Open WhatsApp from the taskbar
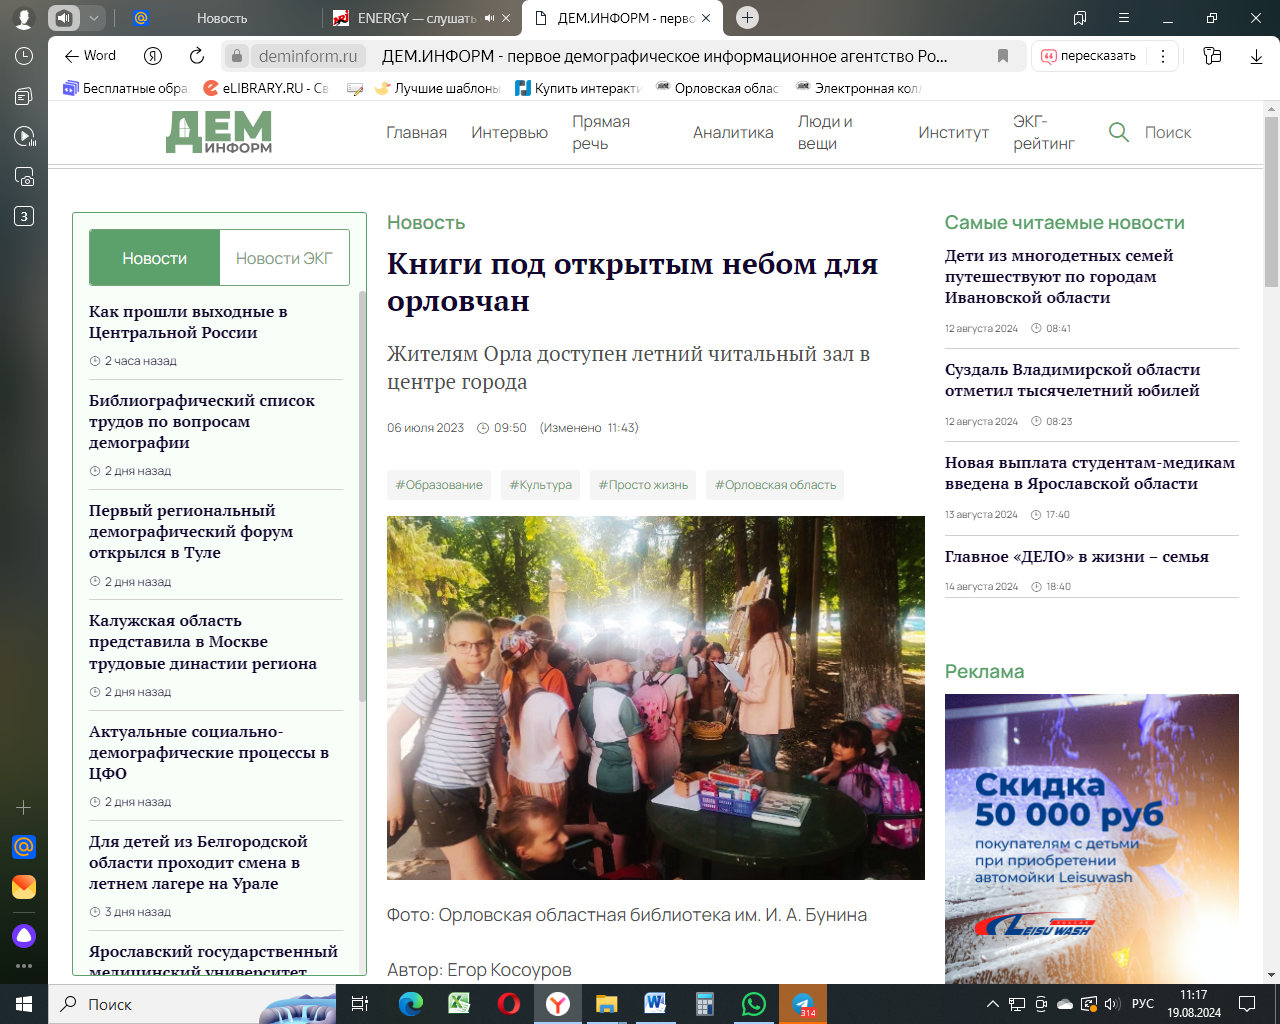The height and width of the screenshot is (1024, 1280). pos(754,1004)
